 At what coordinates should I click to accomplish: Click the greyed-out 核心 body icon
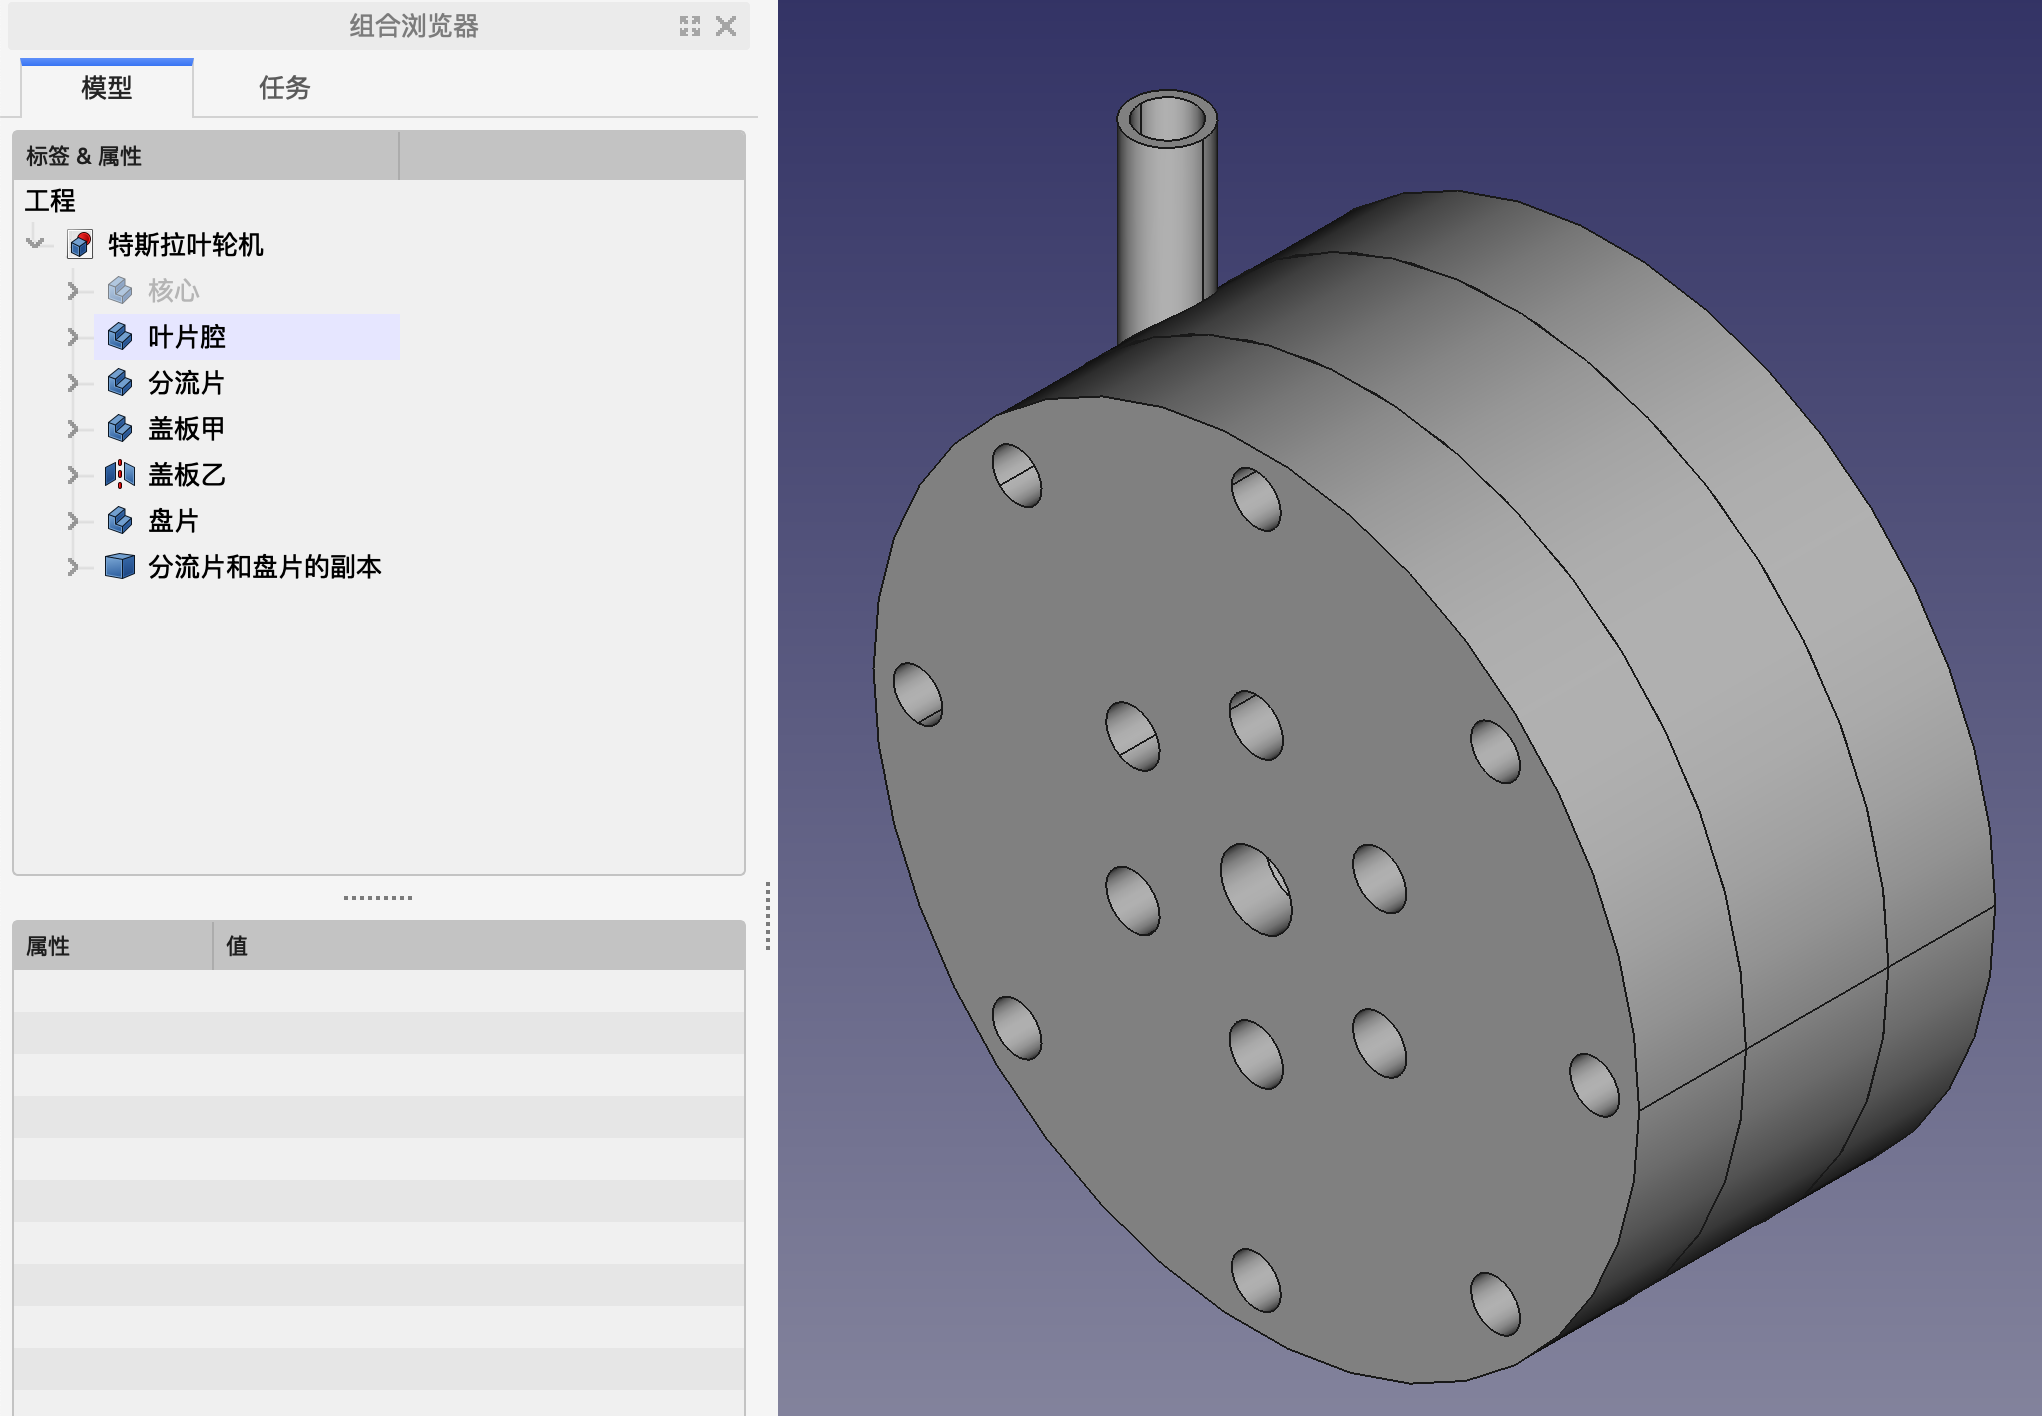(x=120, y=291)
